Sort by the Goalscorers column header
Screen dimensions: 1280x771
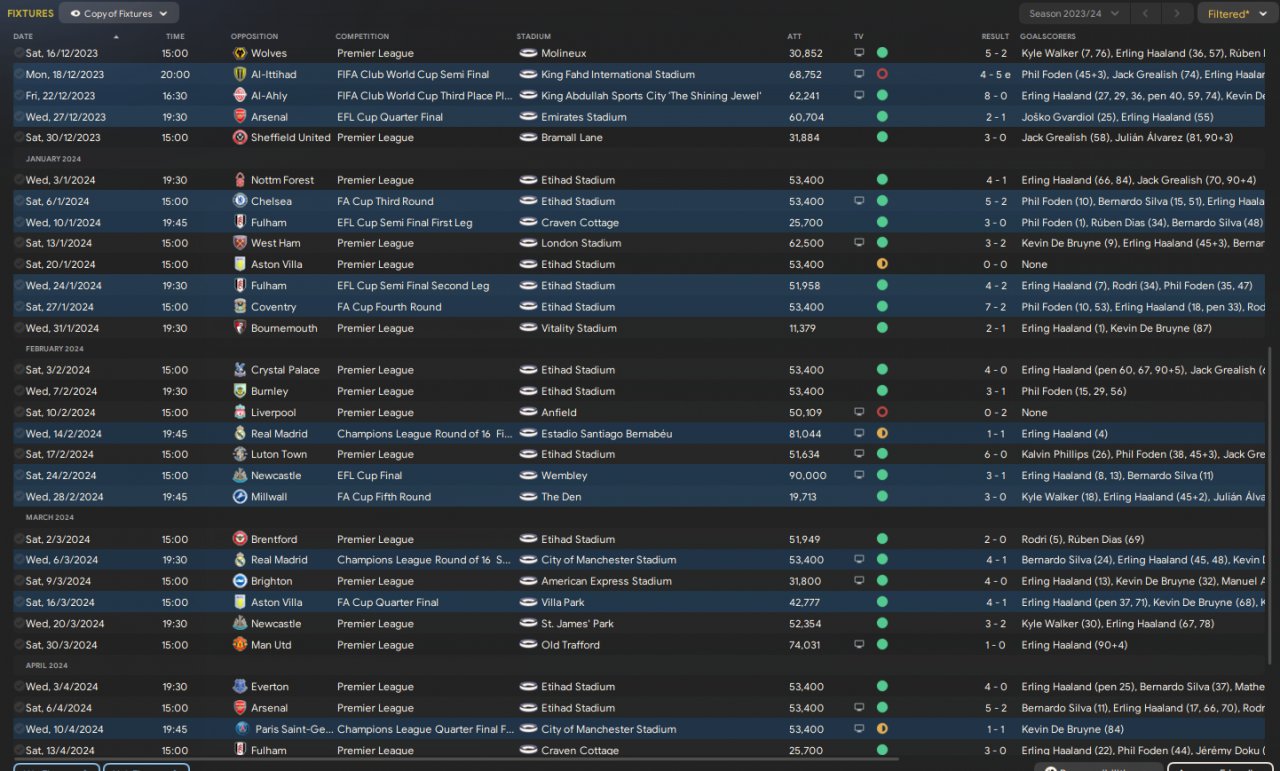click(x=1046, y=37)
